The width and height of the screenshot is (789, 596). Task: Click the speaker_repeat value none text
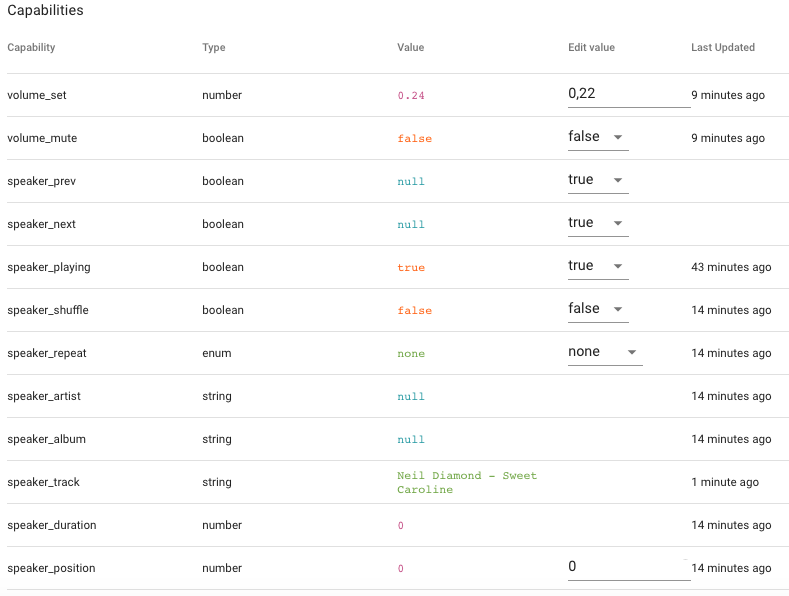pyautogui.click(x=411, y=354)
